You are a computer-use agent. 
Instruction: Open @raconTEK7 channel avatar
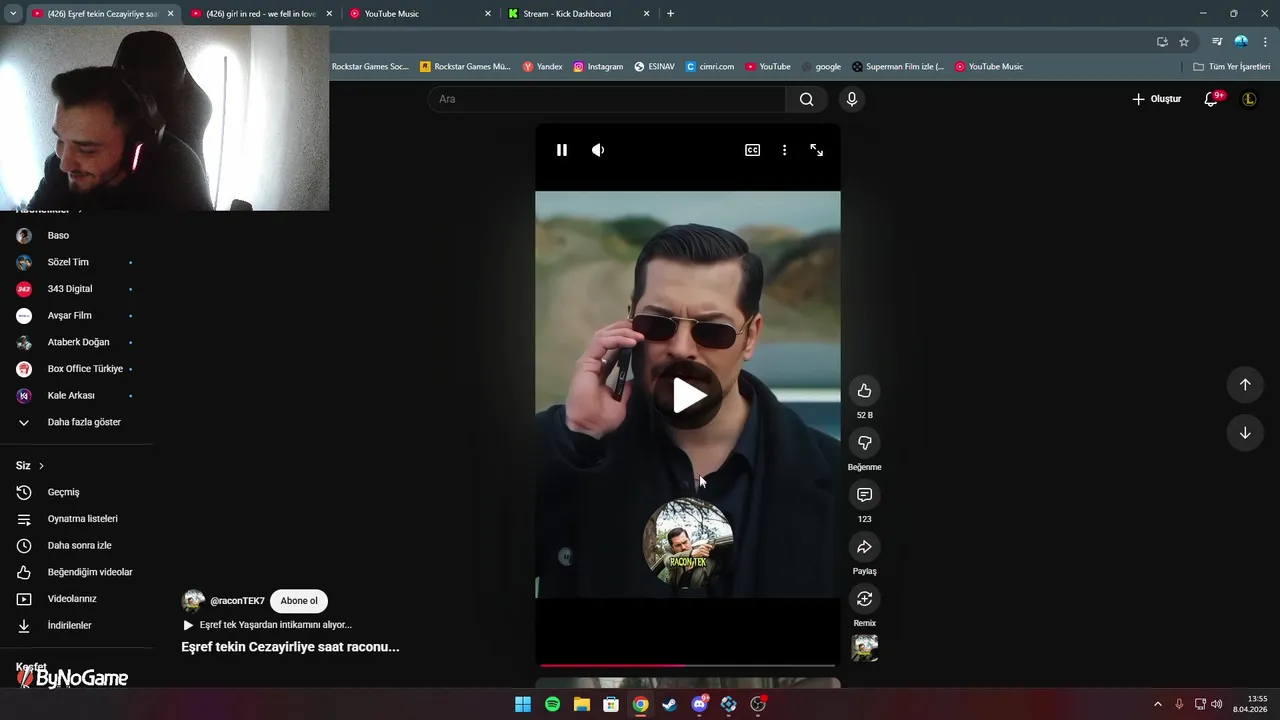click(x=193, y=601)
